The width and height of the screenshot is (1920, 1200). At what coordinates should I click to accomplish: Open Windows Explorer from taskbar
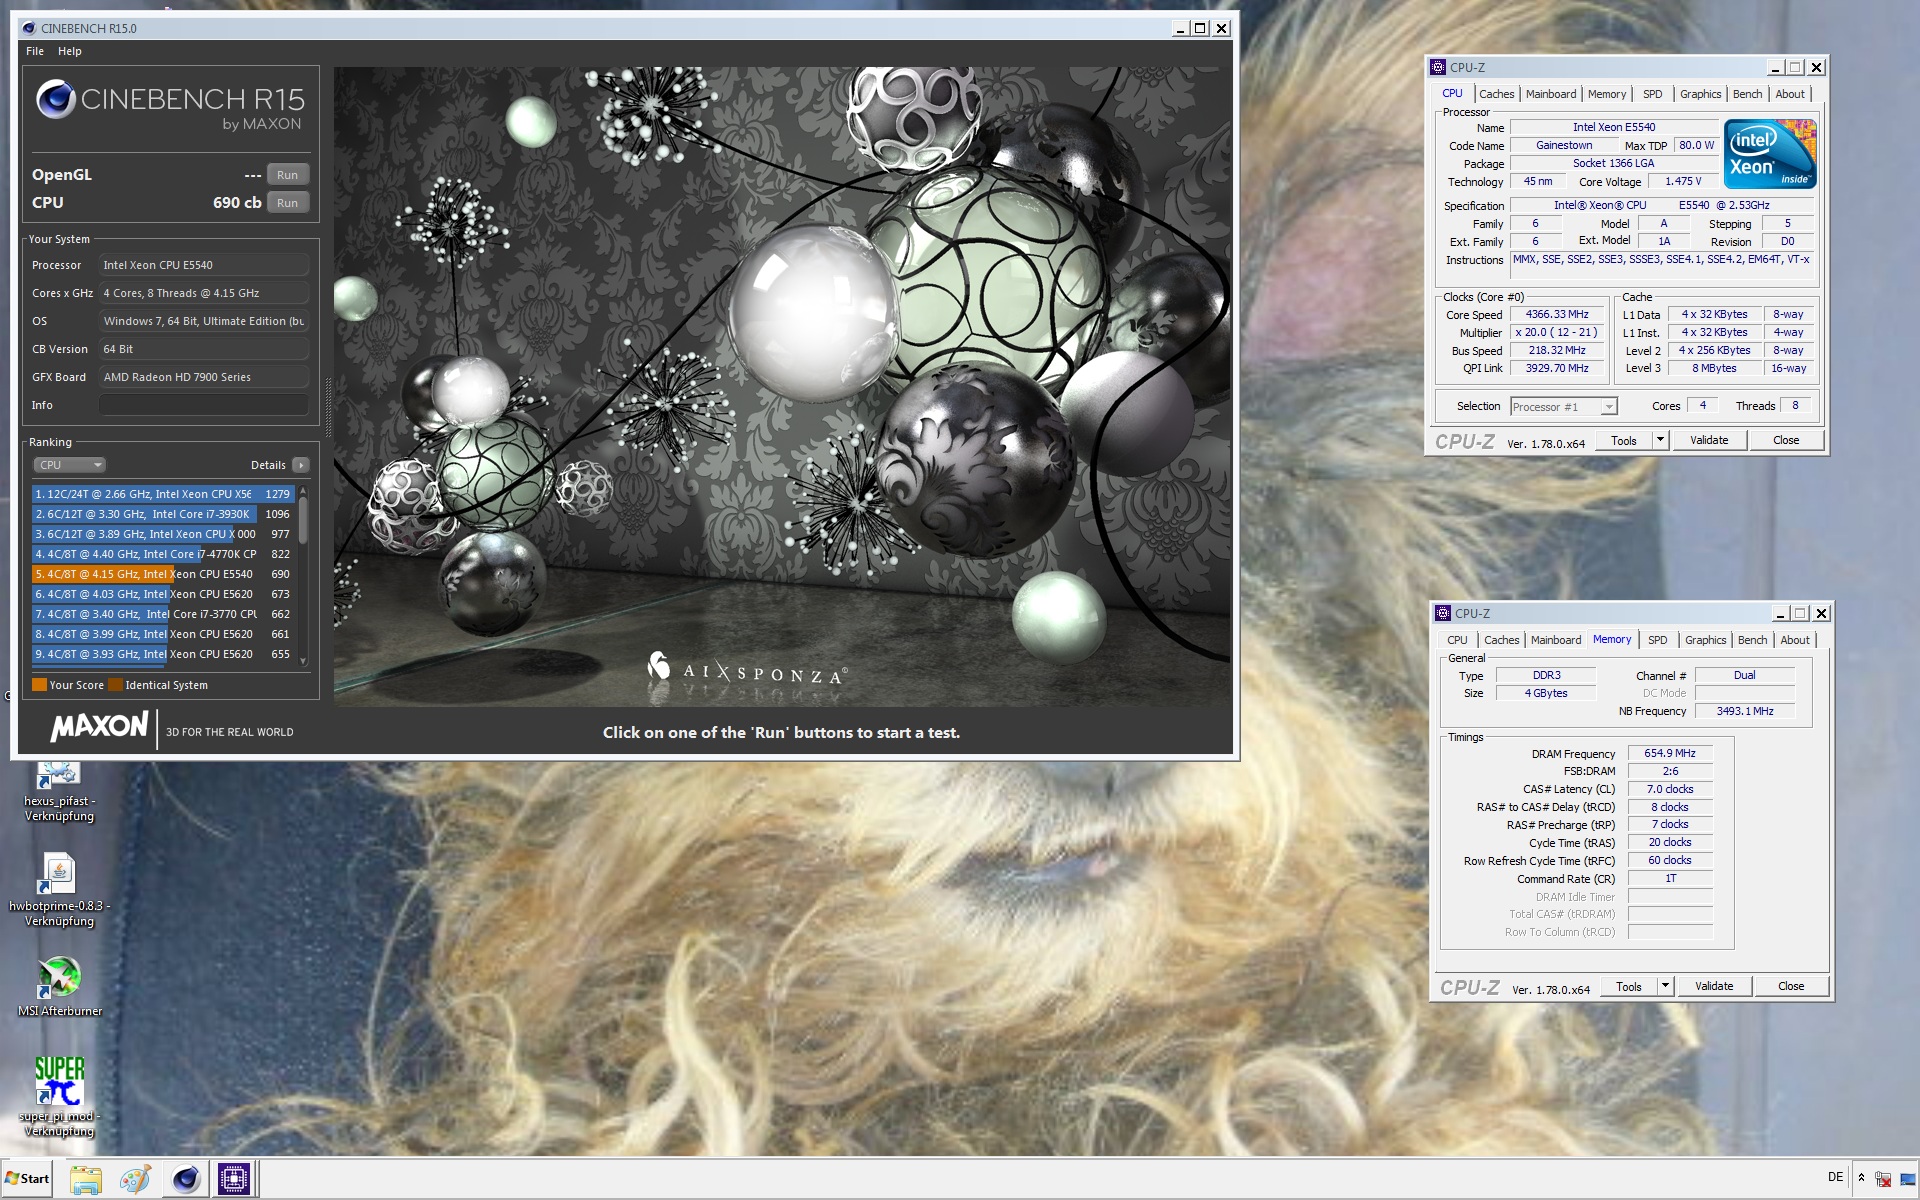tap(86, 1179)
